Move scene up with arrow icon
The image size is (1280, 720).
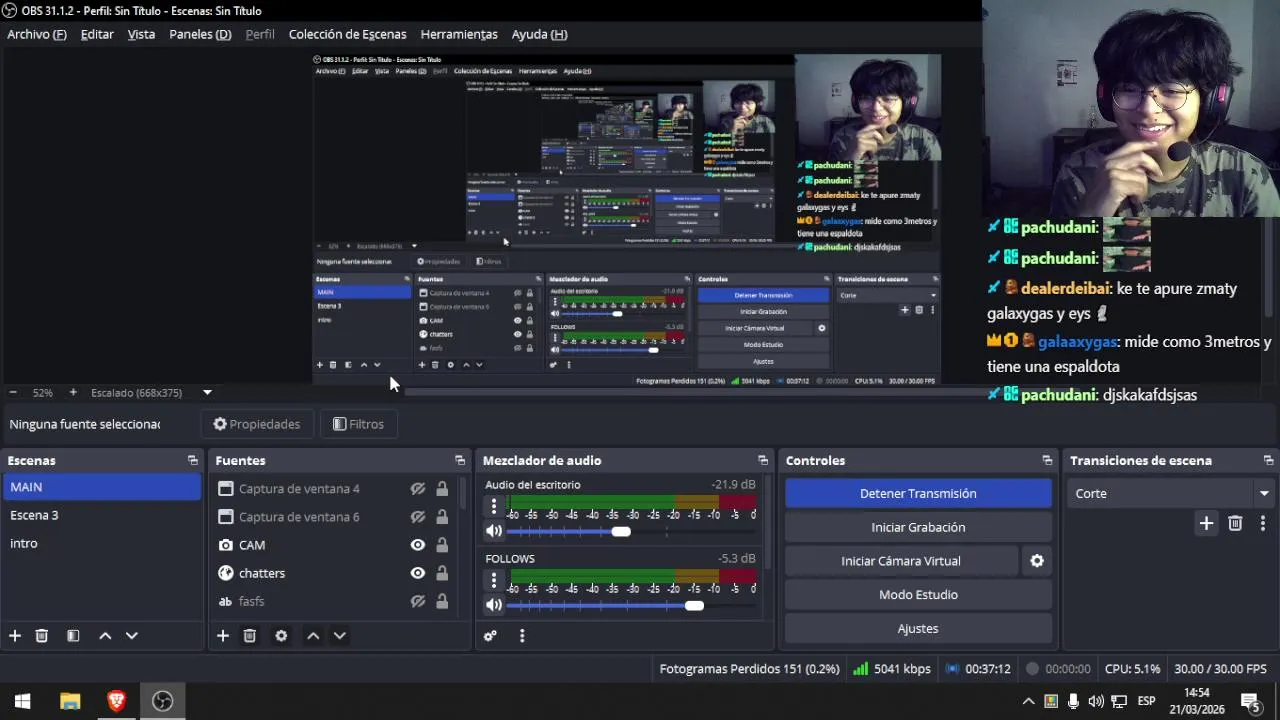pos(105,636)
